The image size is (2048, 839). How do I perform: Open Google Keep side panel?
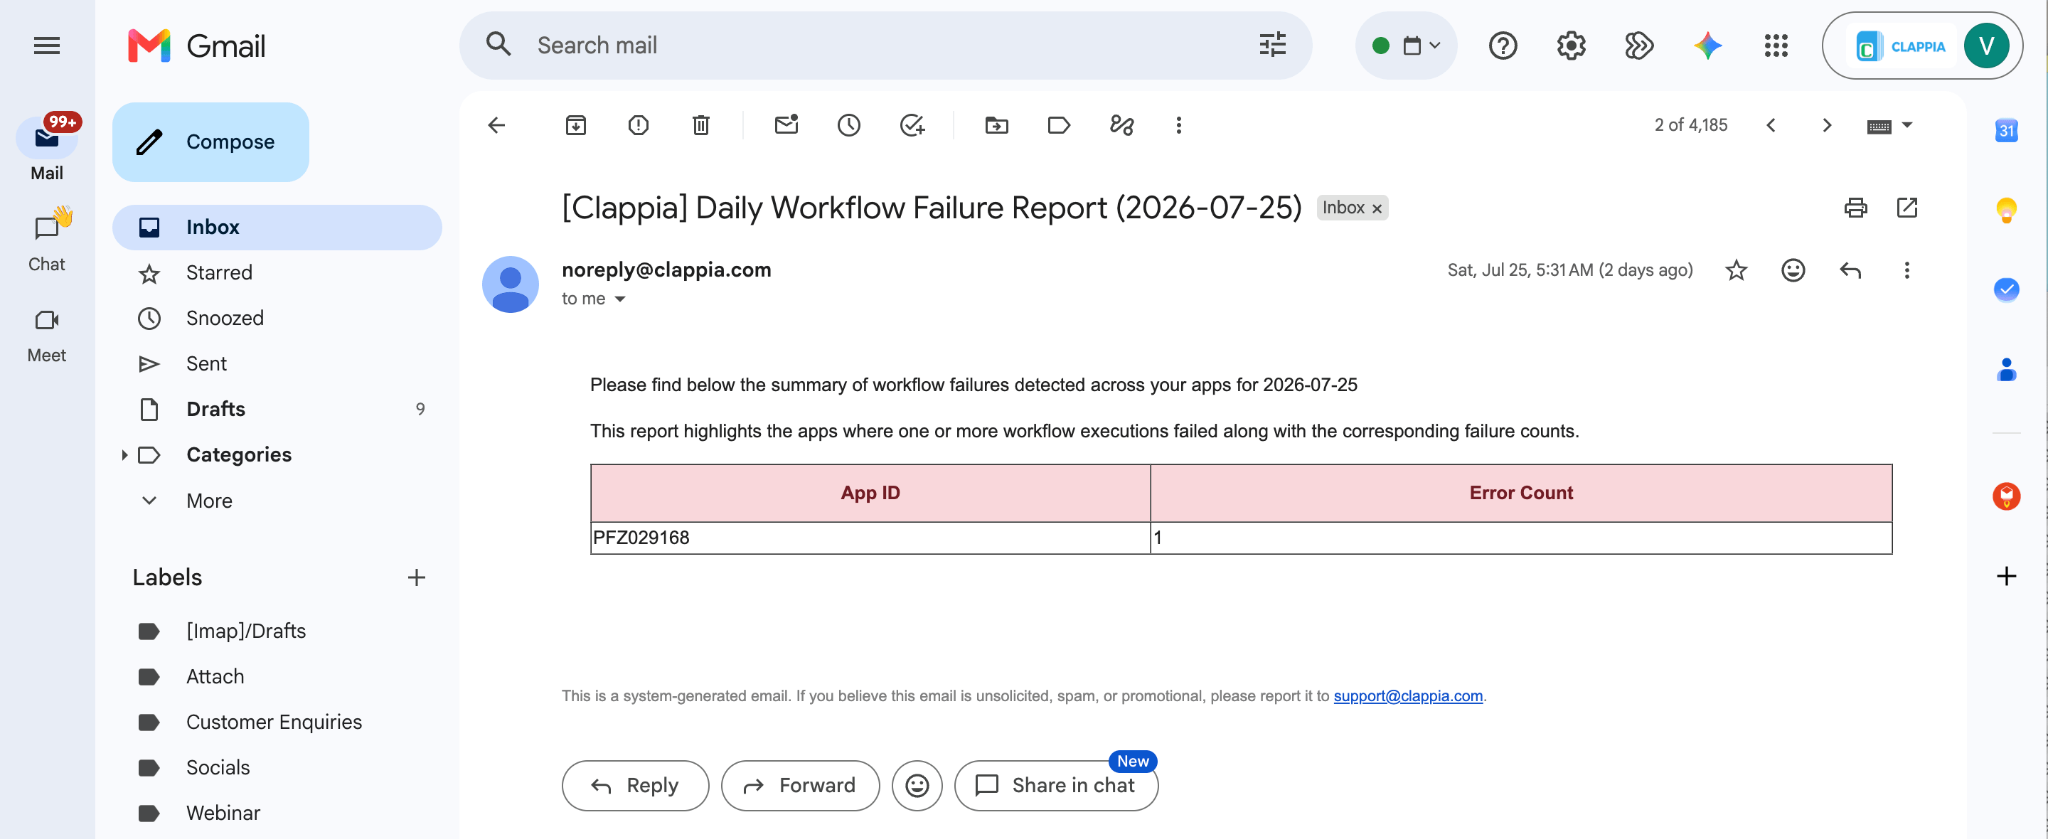[x=2006, y=210]
